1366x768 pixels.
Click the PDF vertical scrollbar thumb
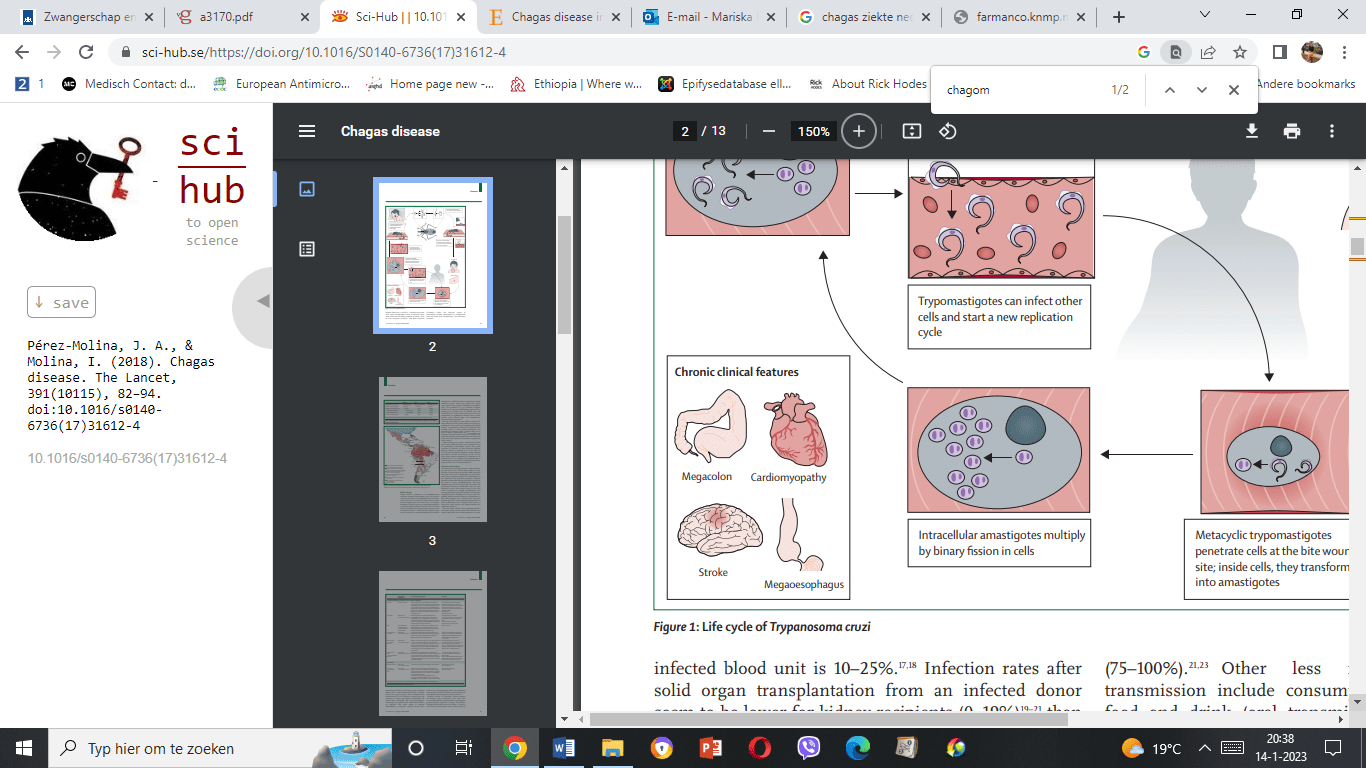1357,247
